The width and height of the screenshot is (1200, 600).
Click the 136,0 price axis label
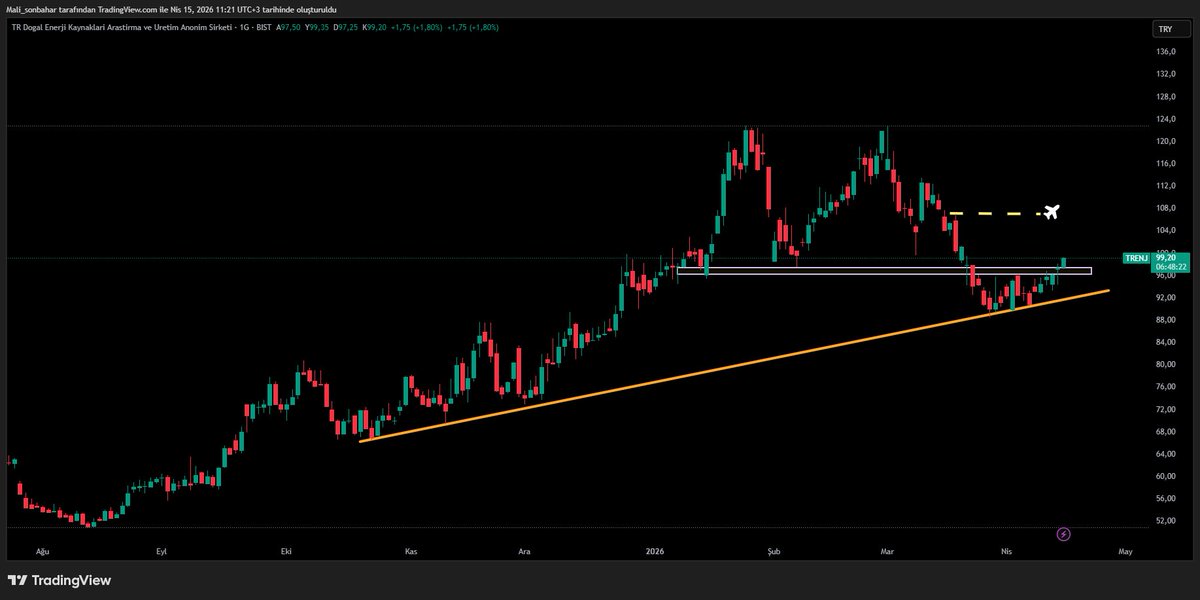tap(1165, 51)
